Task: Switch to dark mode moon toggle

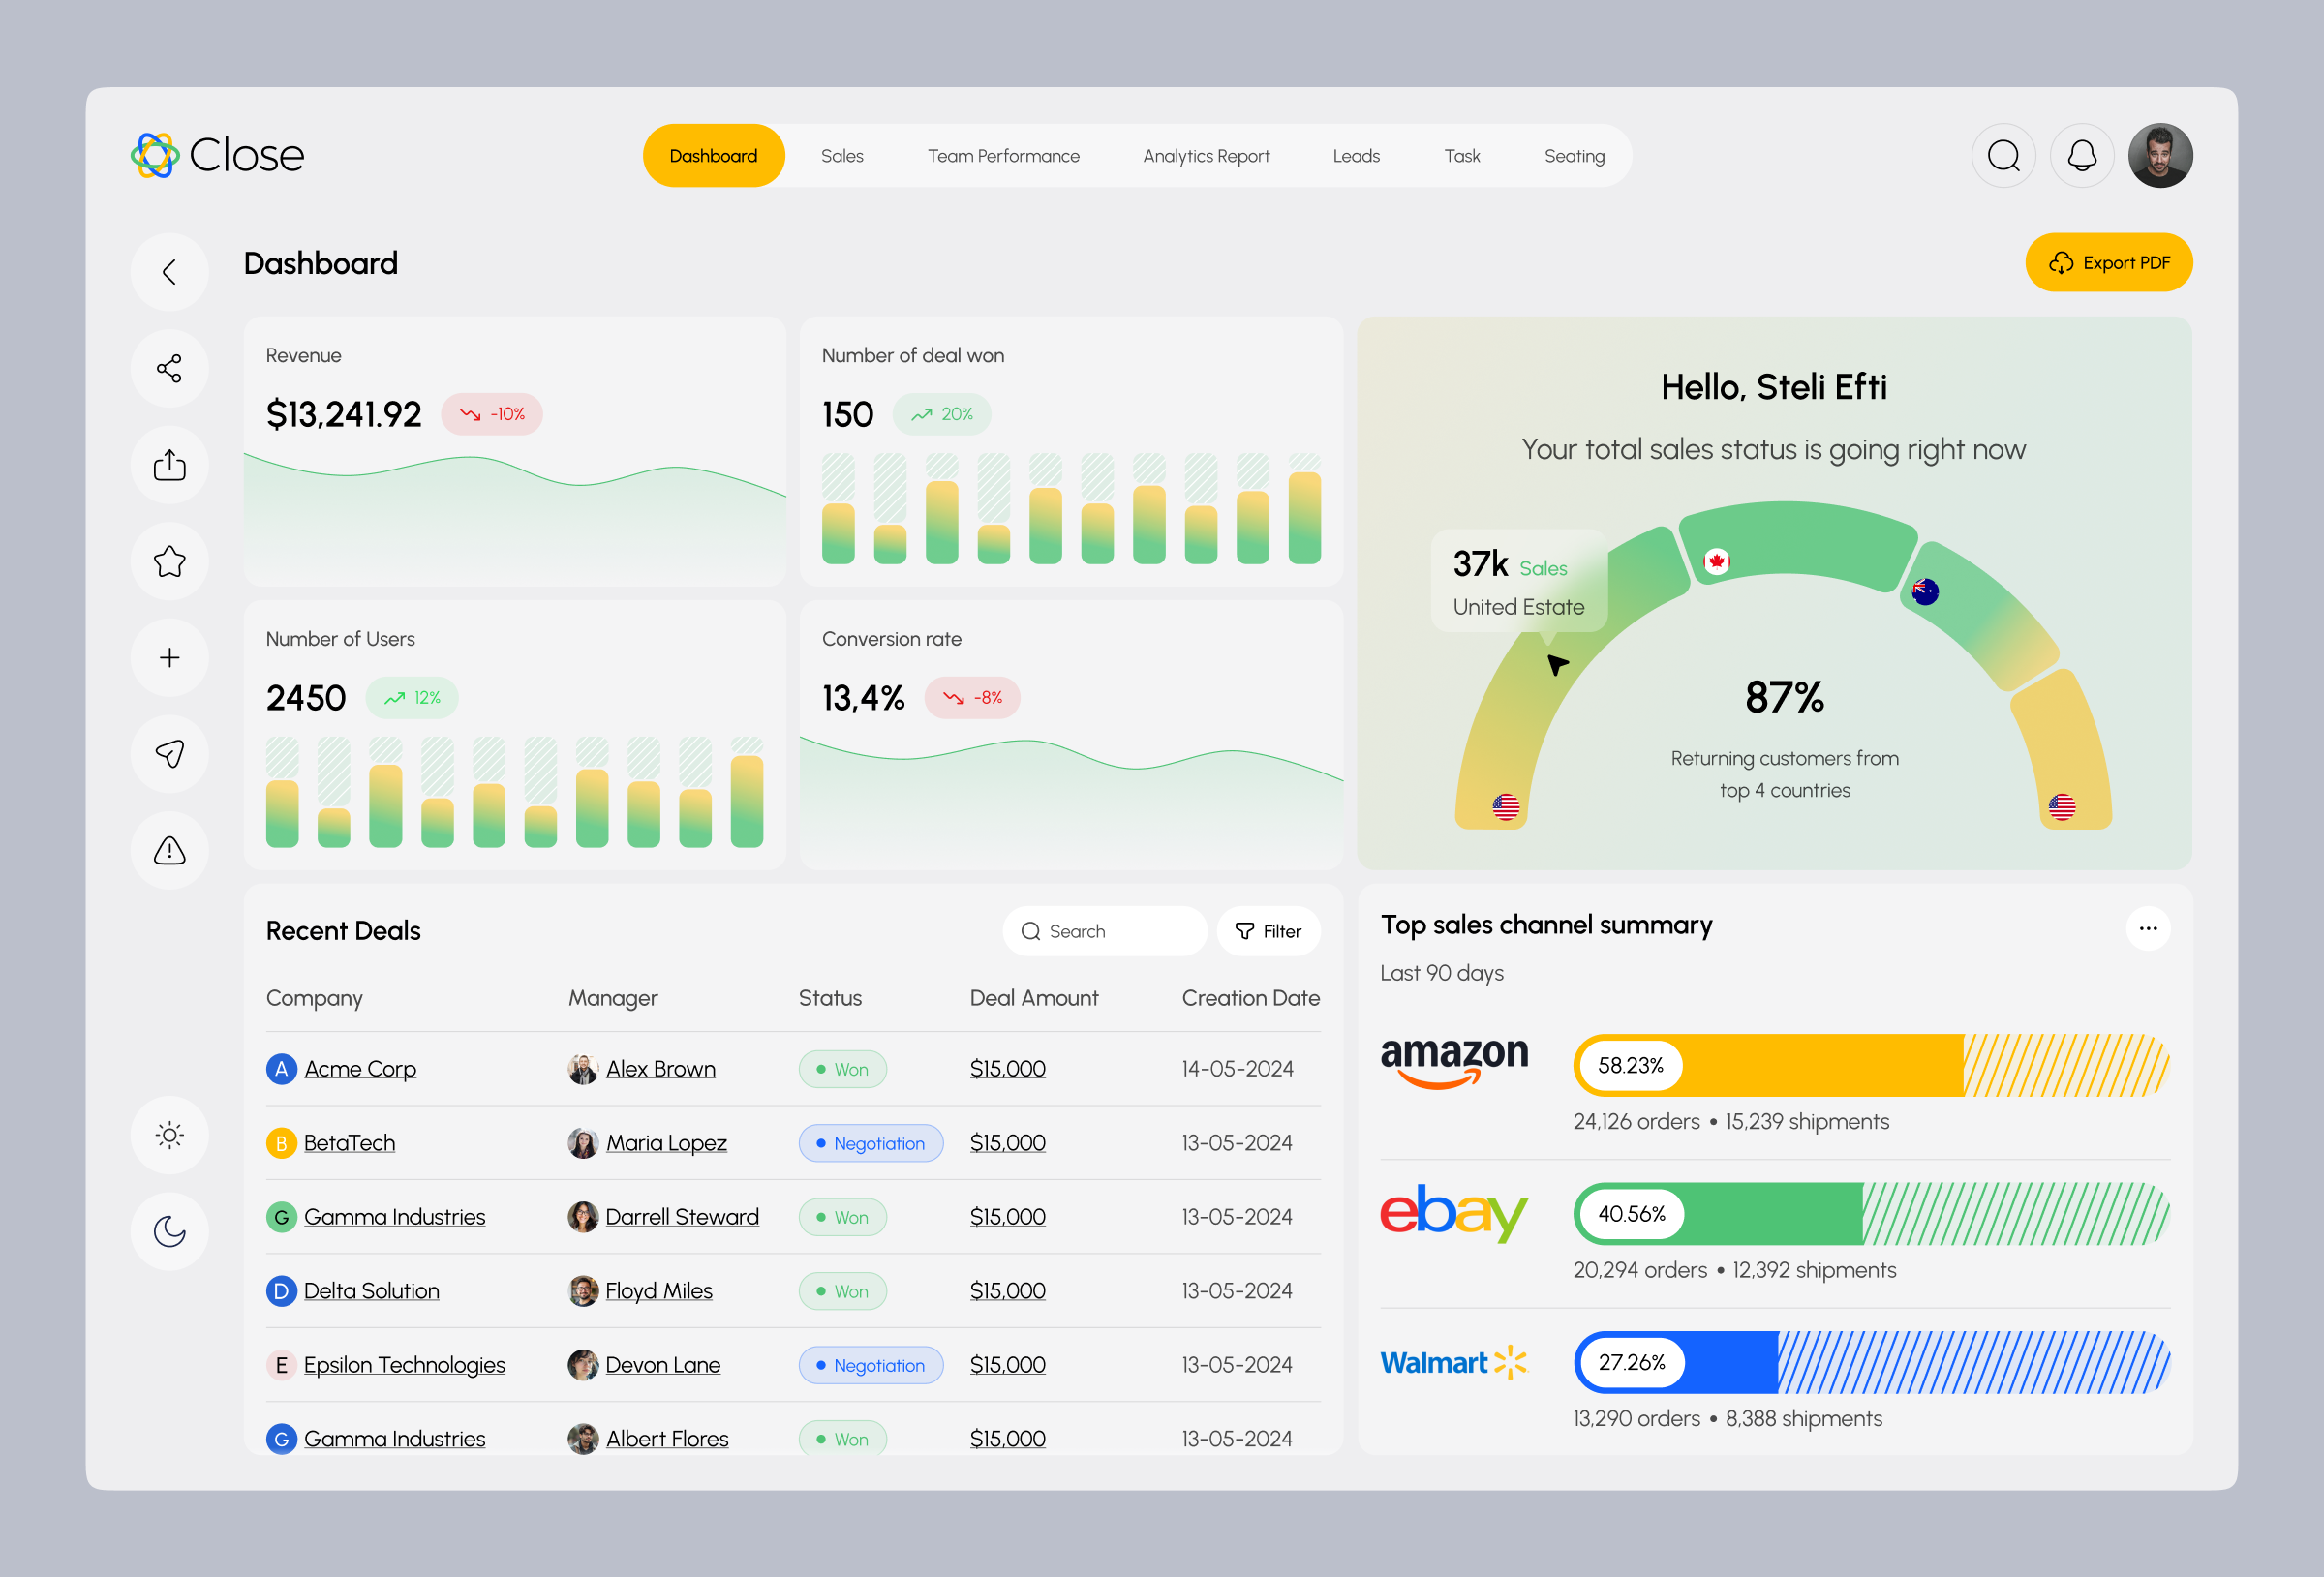Action: [169, 1231]
